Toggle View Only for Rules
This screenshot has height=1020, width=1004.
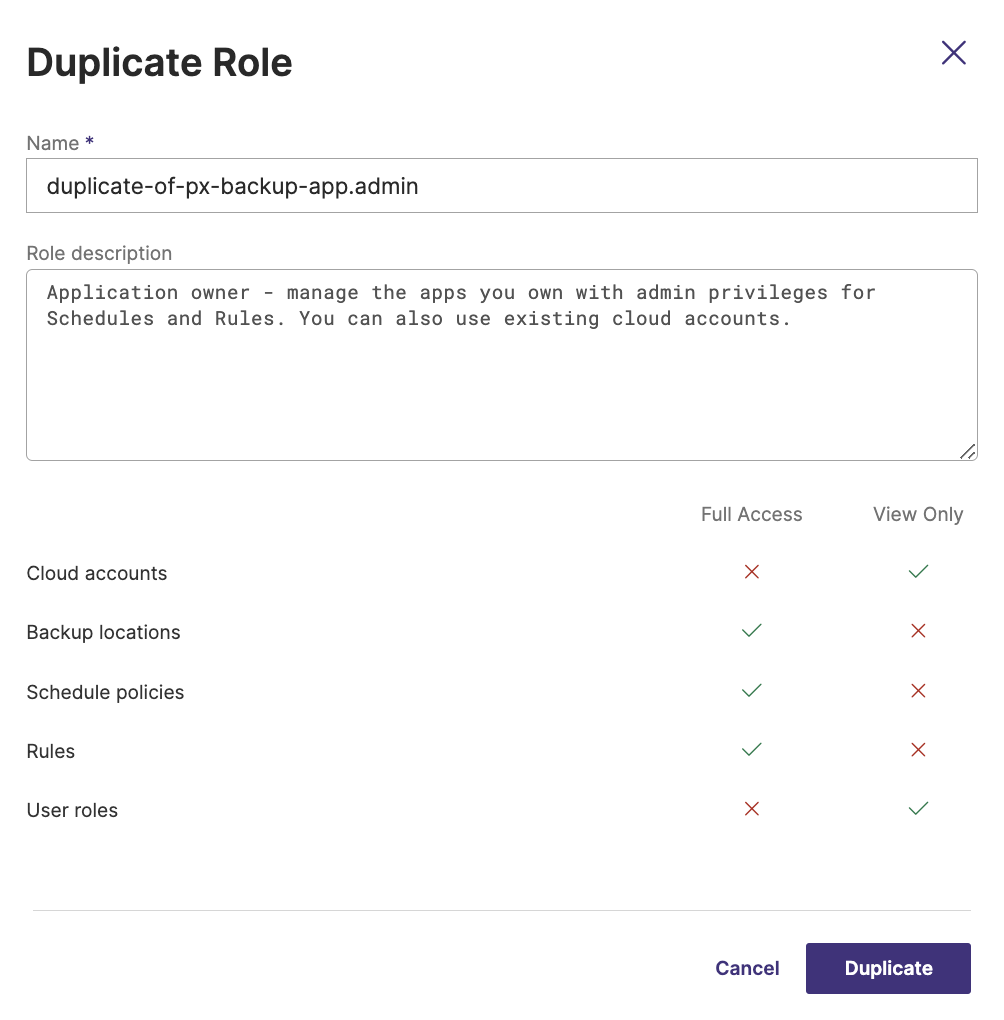point(918,750)
